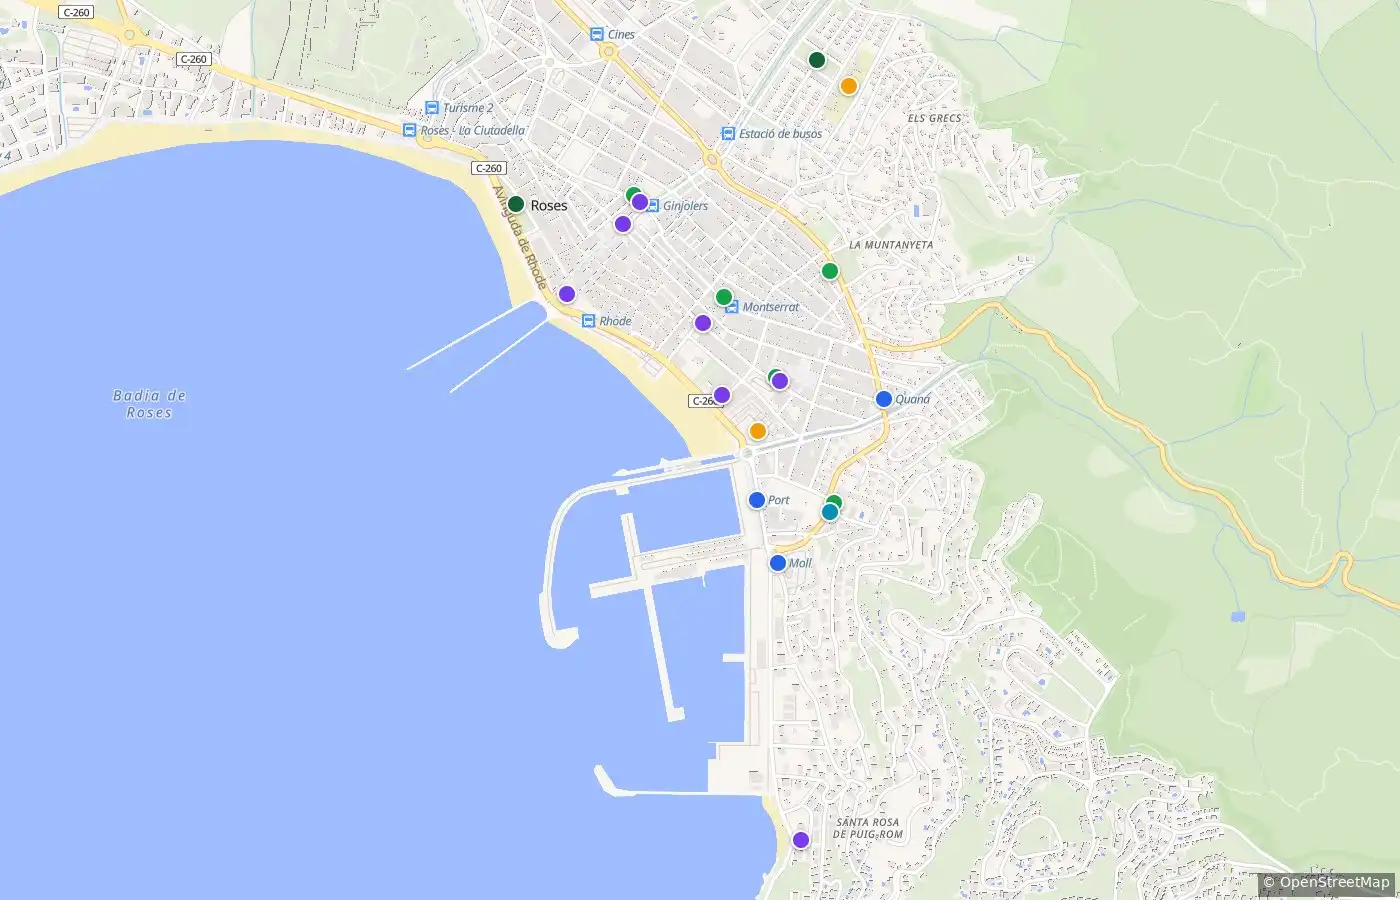
Task: Select the Turisme 2 bus stop icon
Action: [432, 108]
